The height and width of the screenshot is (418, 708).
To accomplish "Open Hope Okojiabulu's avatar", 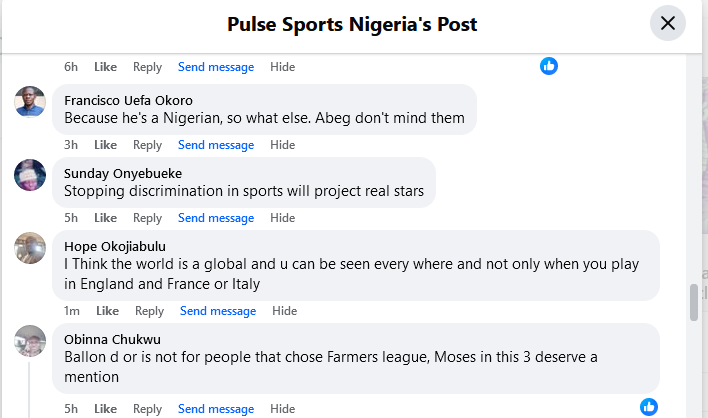I will click(x=30, y=248).
